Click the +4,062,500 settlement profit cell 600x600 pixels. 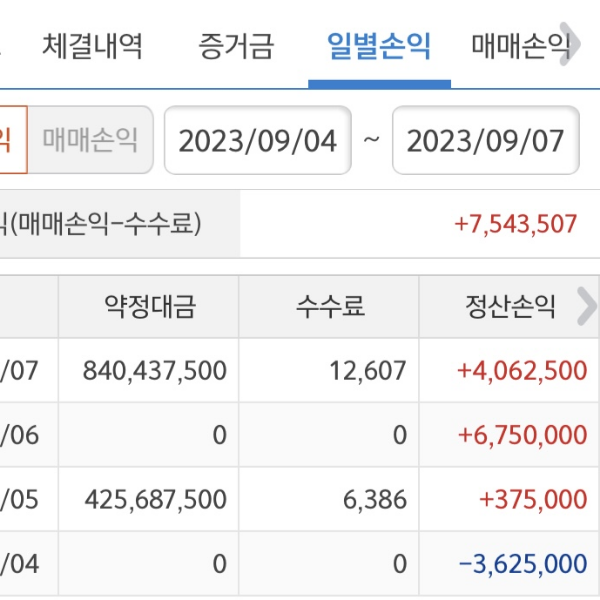point(521,371)
